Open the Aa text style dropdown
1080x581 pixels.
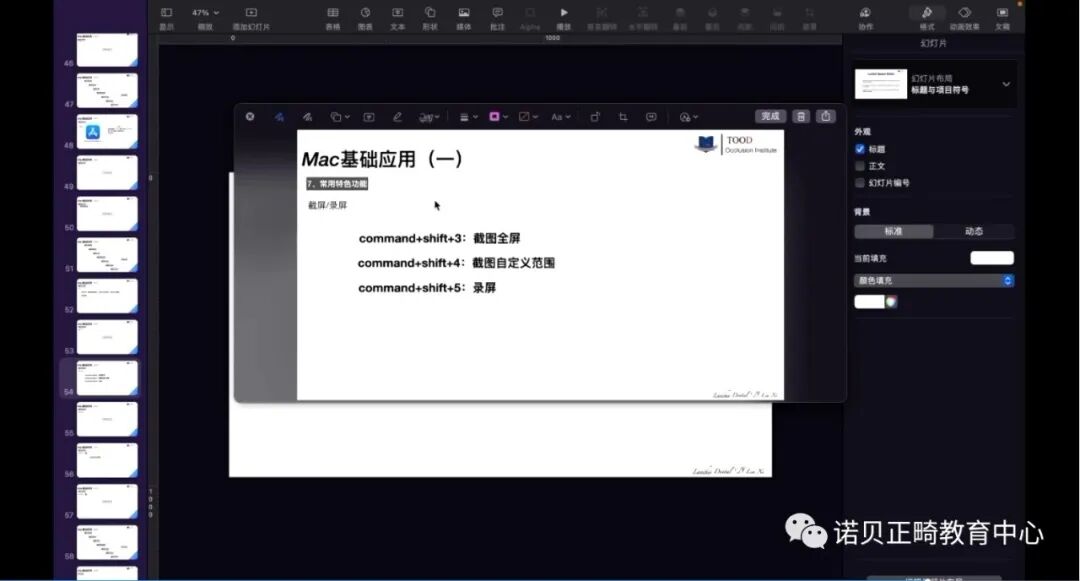tap(561, 117)
